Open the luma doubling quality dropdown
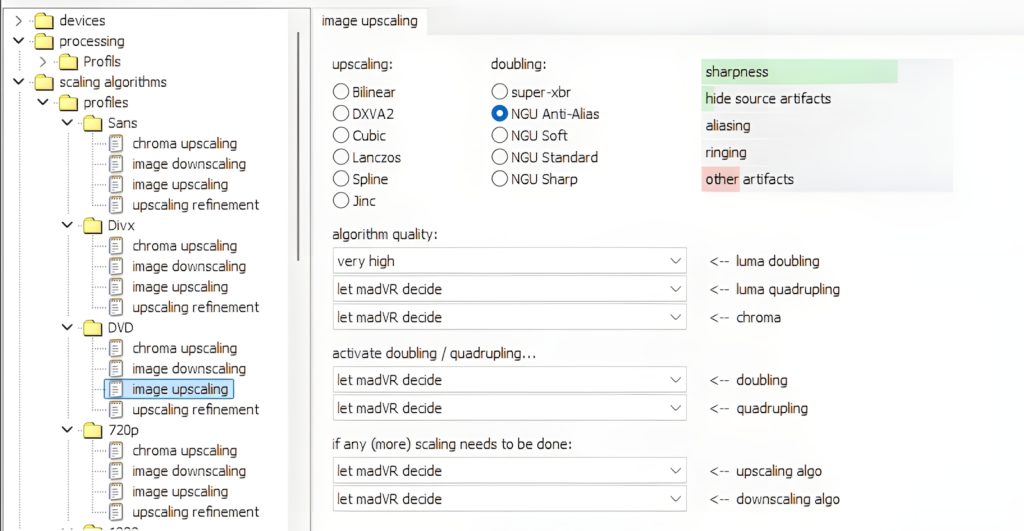 coord(509,261)
